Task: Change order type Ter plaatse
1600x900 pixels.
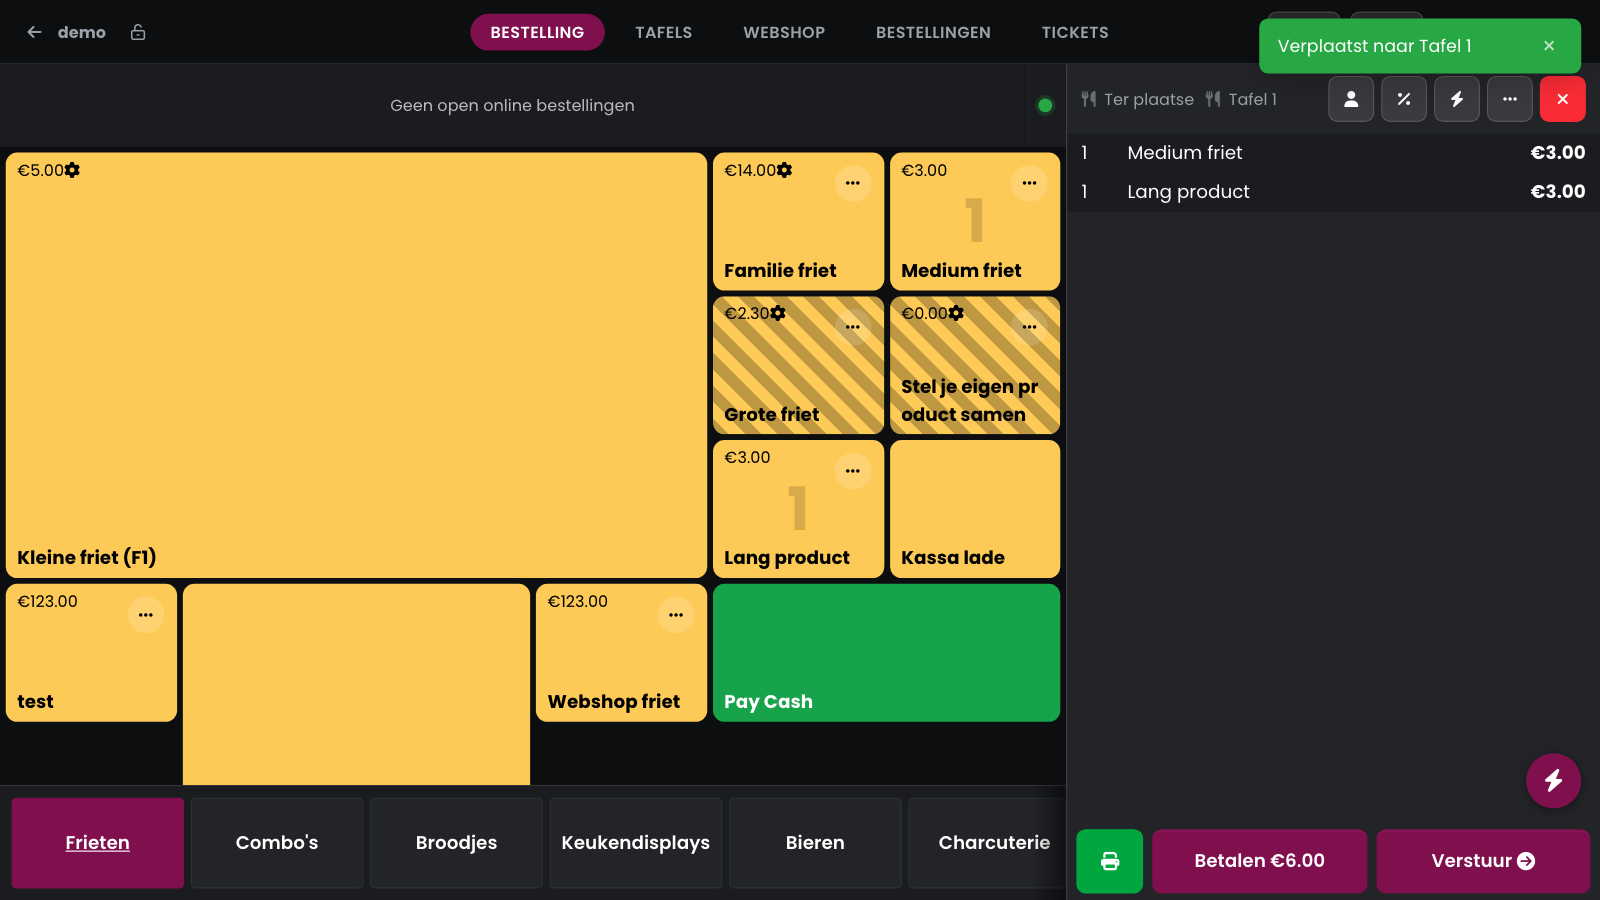Action: coord(1138,99)
